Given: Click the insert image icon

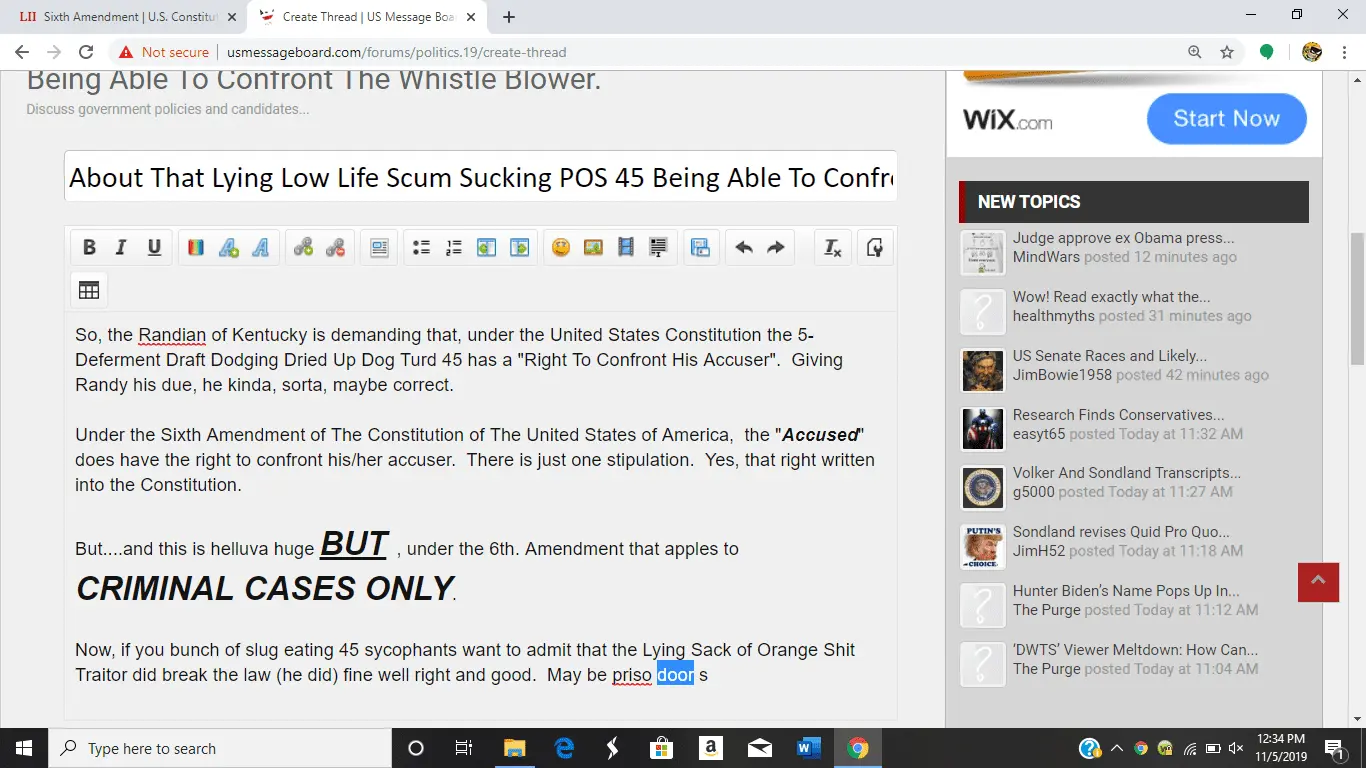Looking at the screenshot, I should (593, 248).
